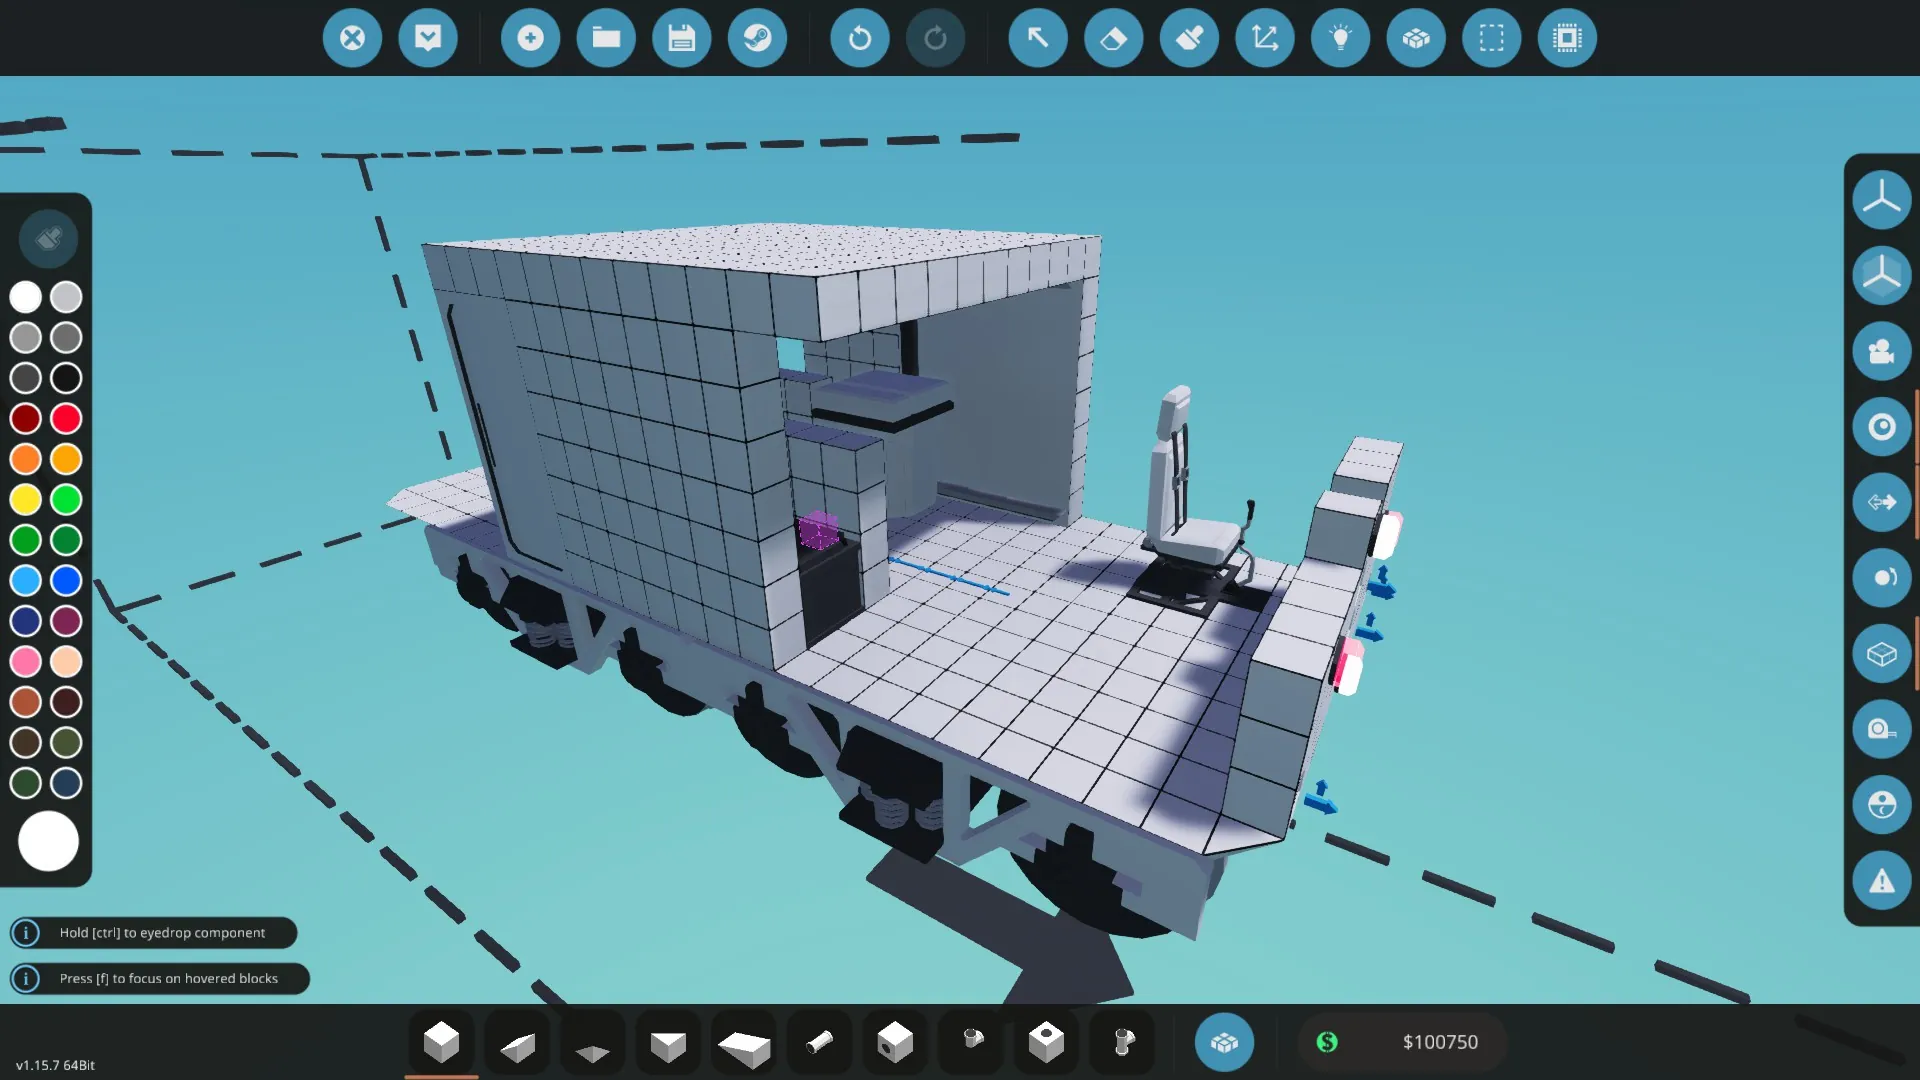Click the new vehicle plus button
This screenshot has width=1920, height=1080.
(530, 38)
